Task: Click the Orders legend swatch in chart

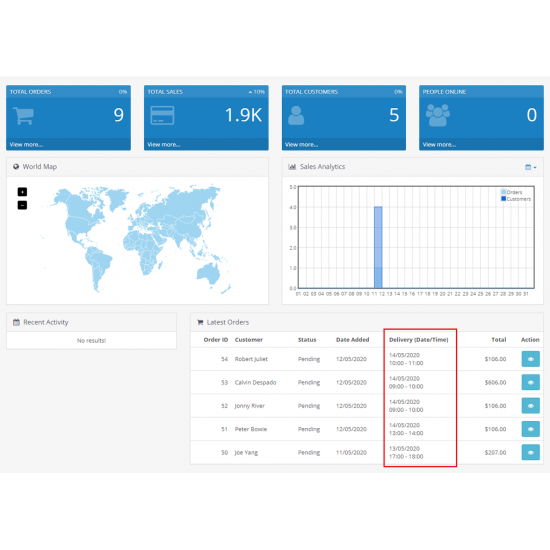Action: (x=504, y=192)
